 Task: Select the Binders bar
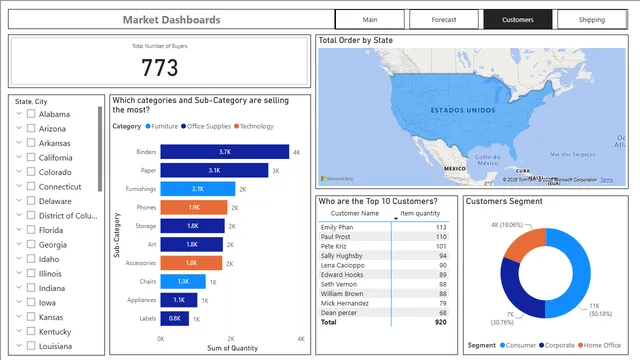click(224, 152)
